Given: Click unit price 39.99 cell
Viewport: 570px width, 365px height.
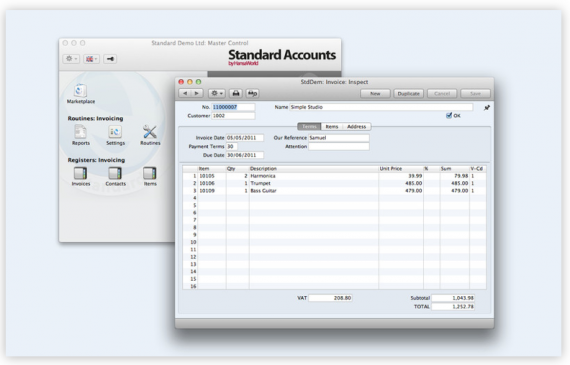Looking at the screenshot, I should (401, 176).
